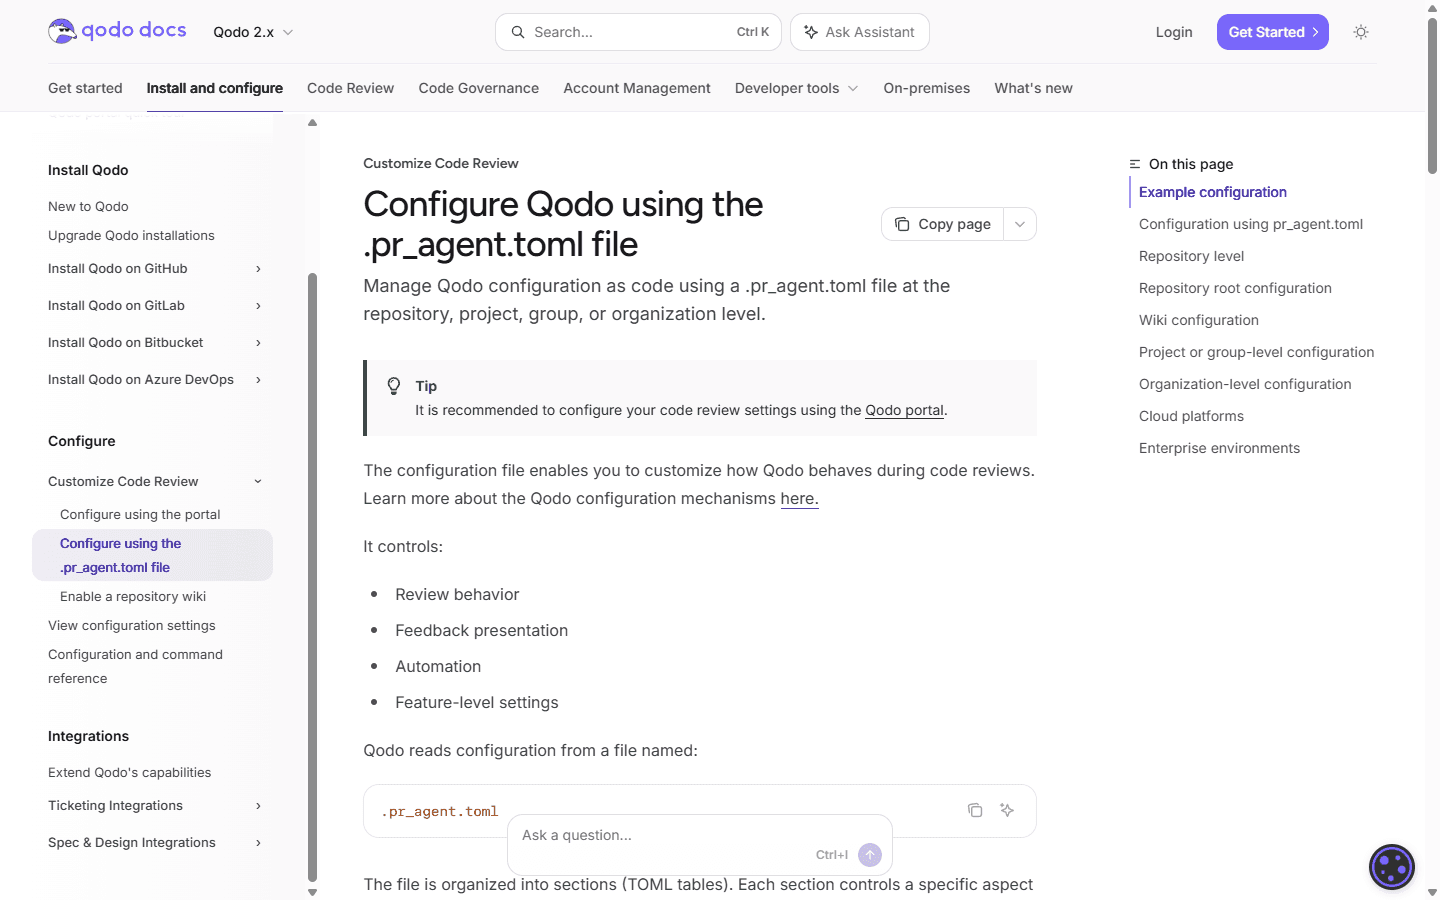Jump to Project or group-level configuration
The image size is (1440, 900).
[x=1256, y=352]
